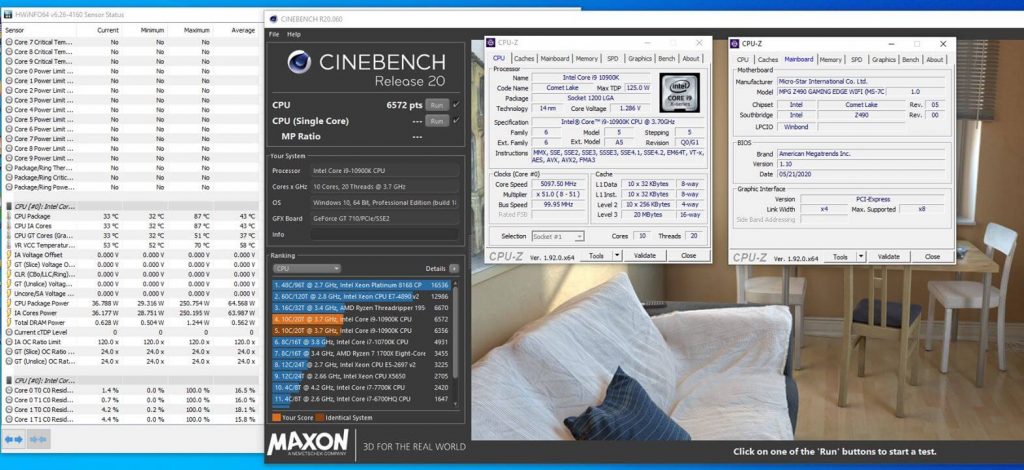
Task: Click the Core Speed value 5097.50 MHz
Action: [558, 184]
